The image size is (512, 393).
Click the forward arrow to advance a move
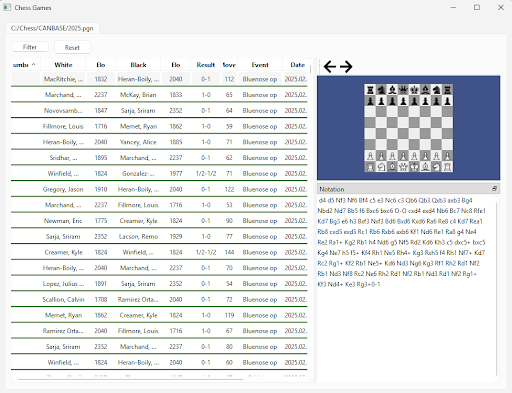(346, 67)
